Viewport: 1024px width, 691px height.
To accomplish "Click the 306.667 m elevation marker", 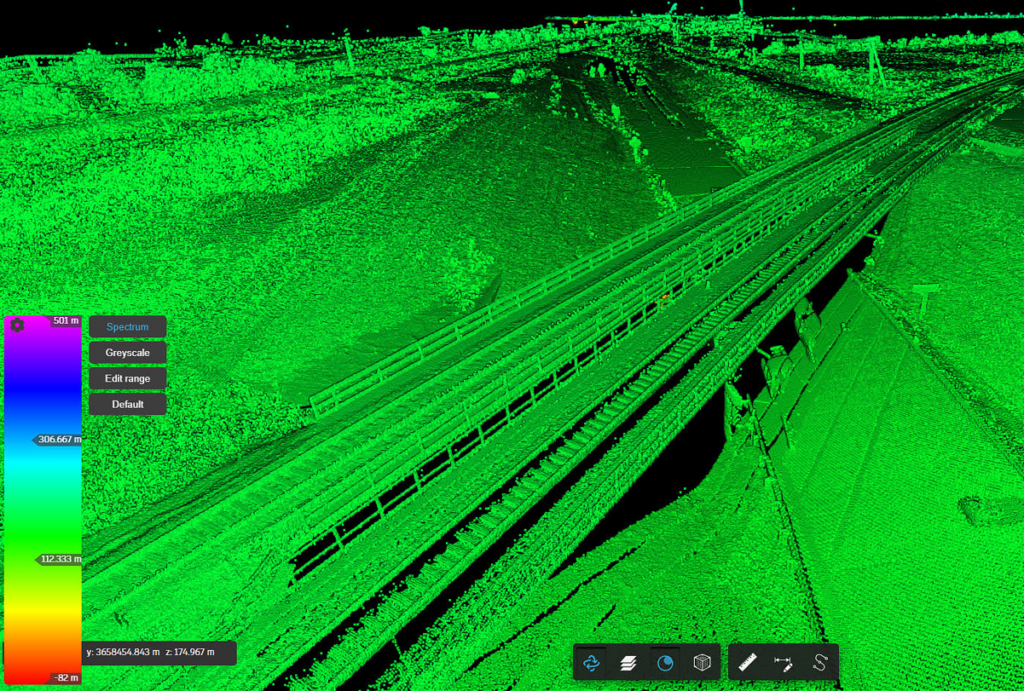I will tap(60, 439).
